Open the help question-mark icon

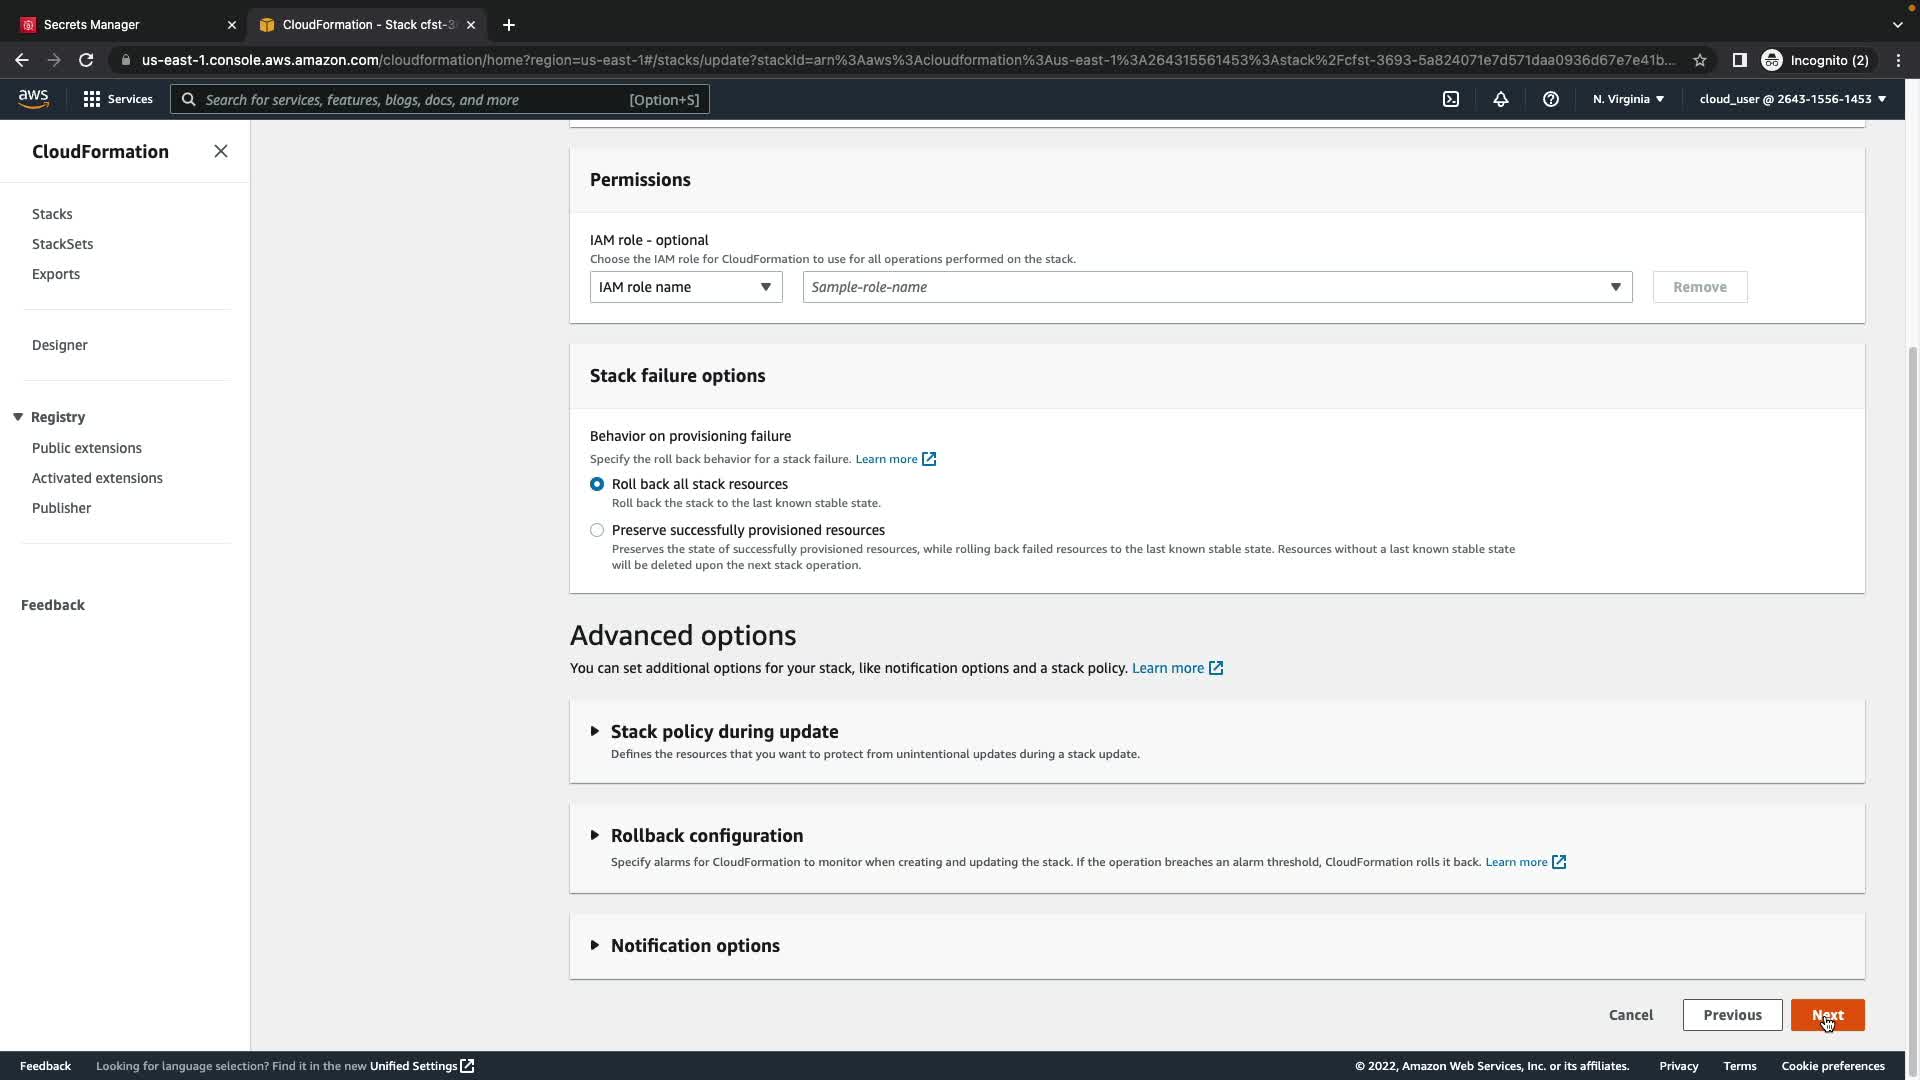[1551, 99]
